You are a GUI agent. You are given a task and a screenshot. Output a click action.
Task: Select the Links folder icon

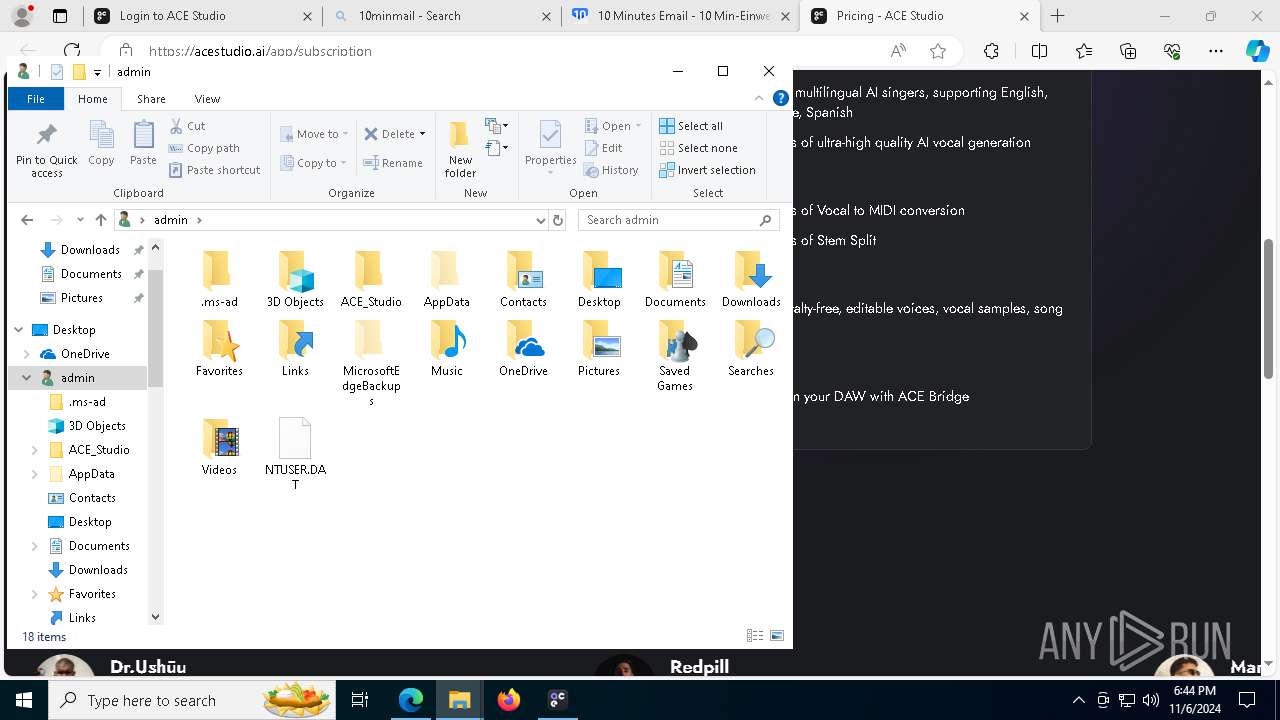(x=295, y=340)
